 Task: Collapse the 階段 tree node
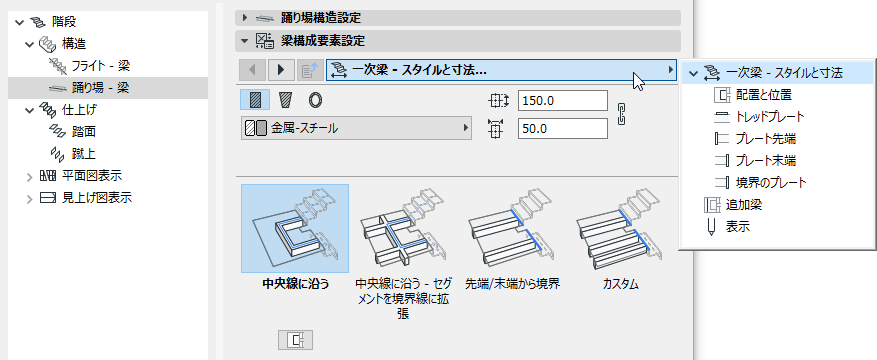[x=20, y=22]
